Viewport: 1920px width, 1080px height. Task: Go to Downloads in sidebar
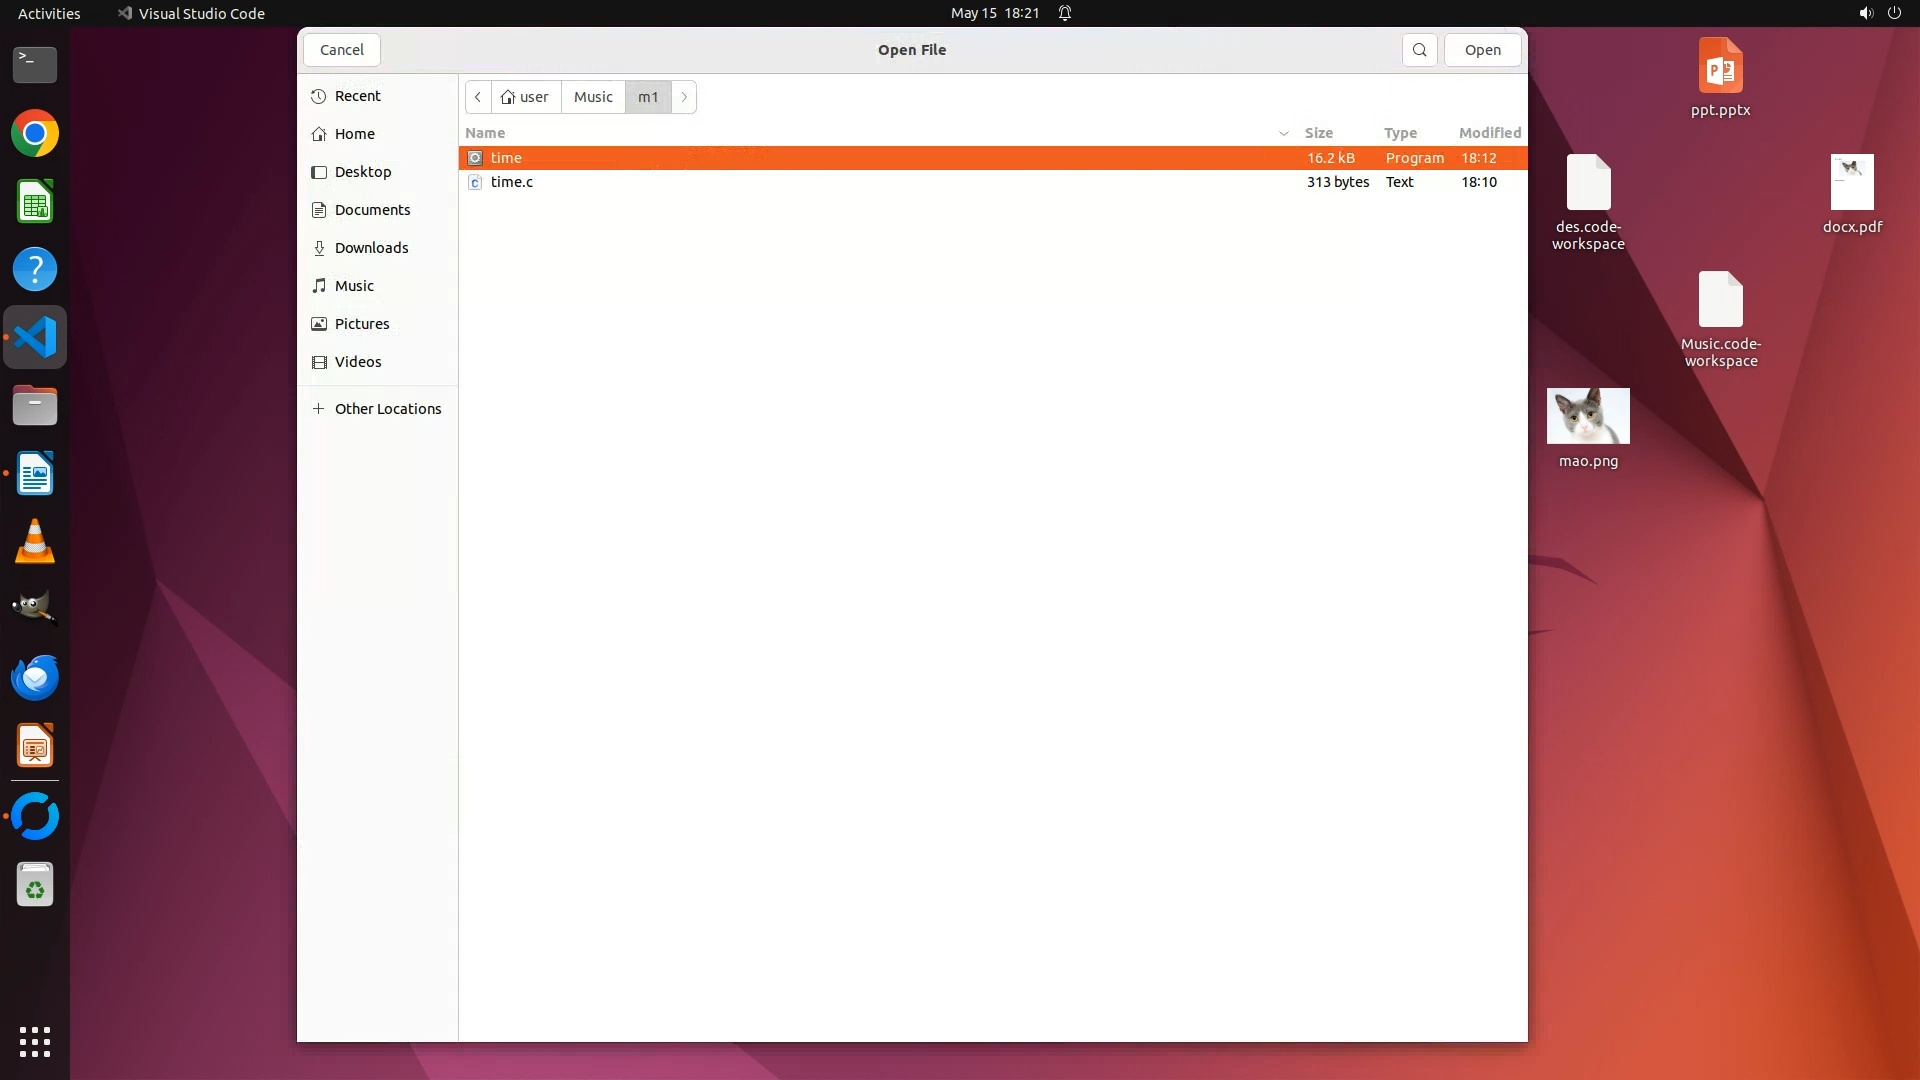[371, 248]
